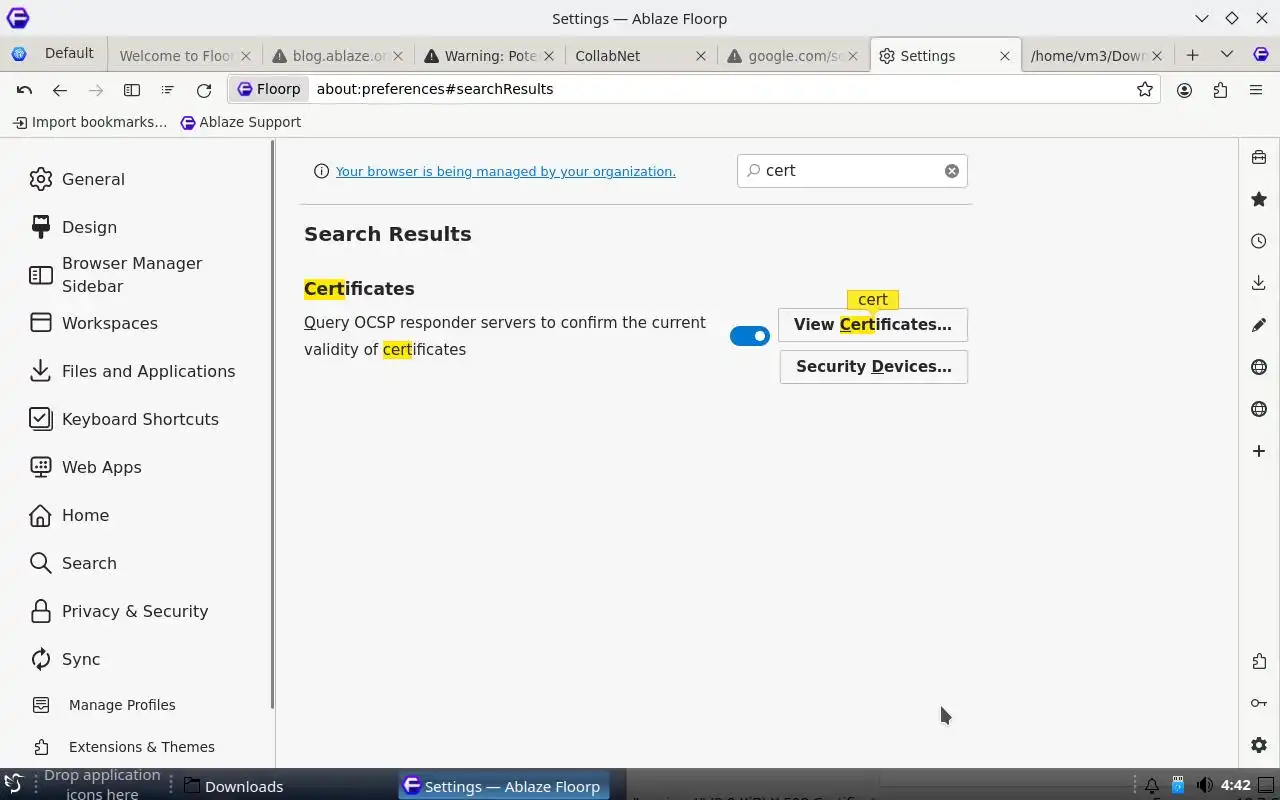Image resolution: width=1280 pixels, height=800 pixels.
Task: Open the upper globe web panel
Action: (1259, 367)
